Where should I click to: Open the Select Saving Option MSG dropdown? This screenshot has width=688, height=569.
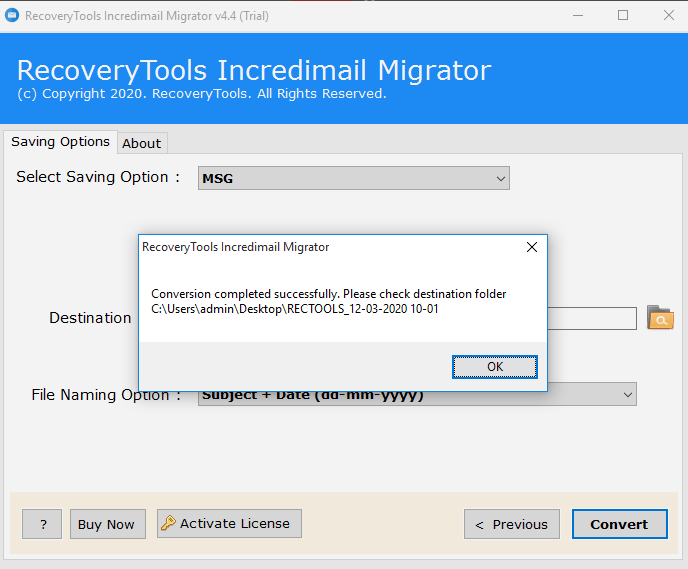click(354, 178)
